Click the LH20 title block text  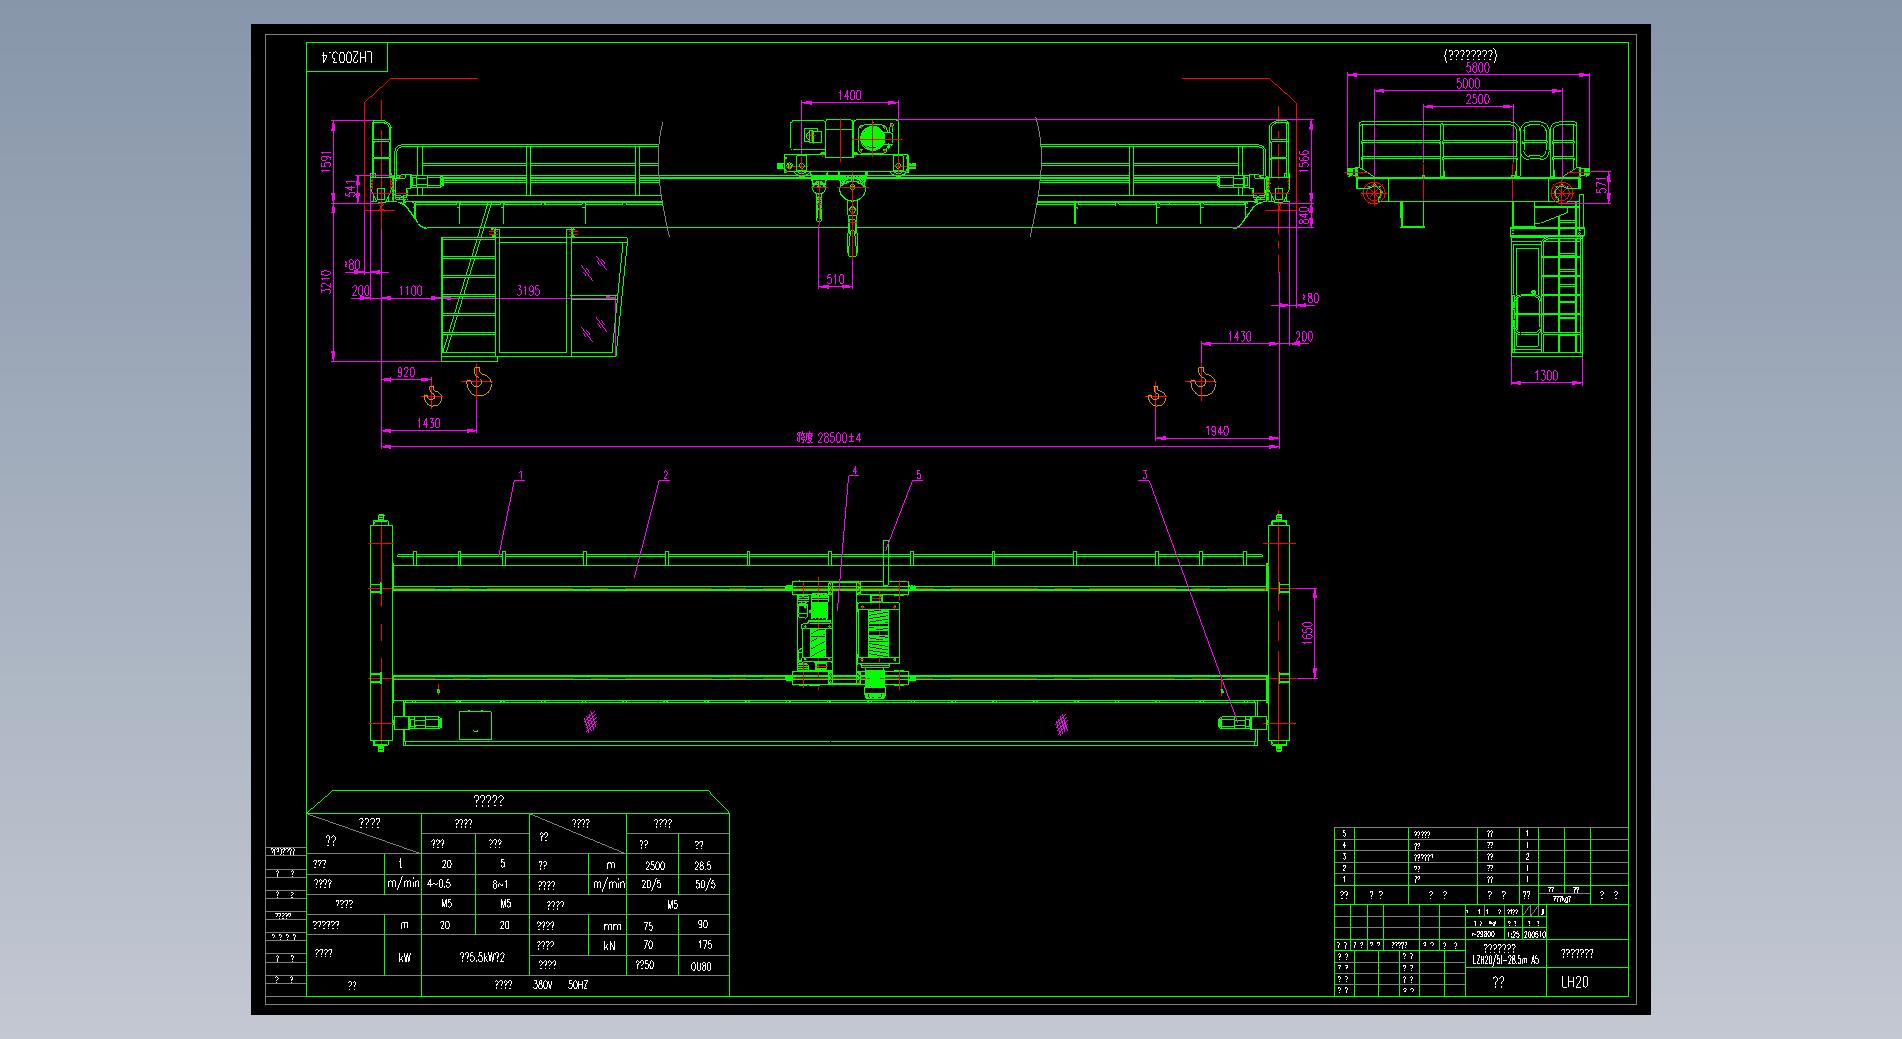[1574, 982]
